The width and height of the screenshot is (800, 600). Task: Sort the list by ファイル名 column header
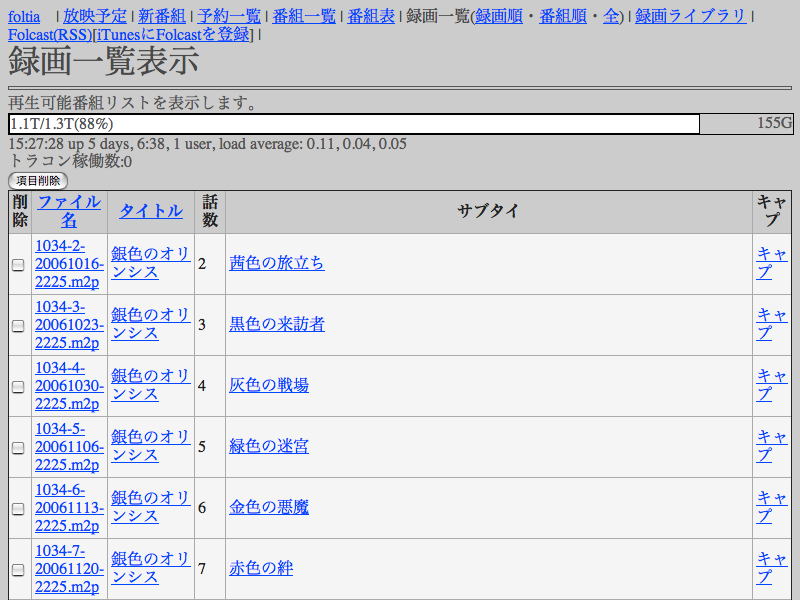69,211
